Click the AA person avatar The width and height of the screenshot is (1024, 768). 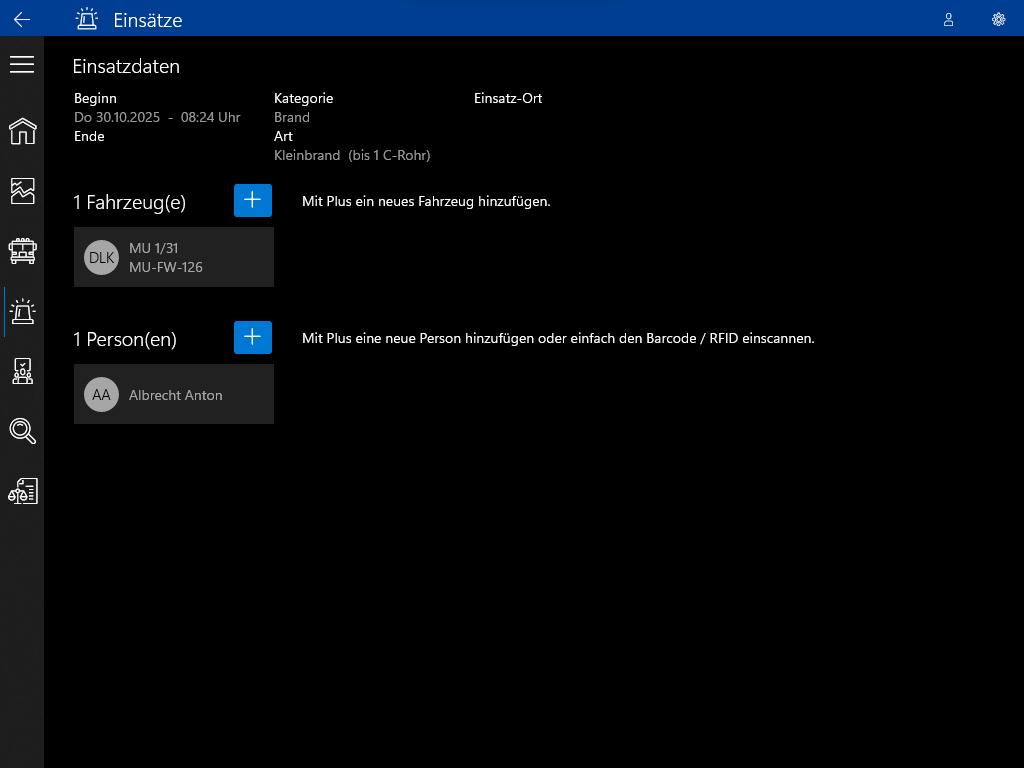[101, 394]
